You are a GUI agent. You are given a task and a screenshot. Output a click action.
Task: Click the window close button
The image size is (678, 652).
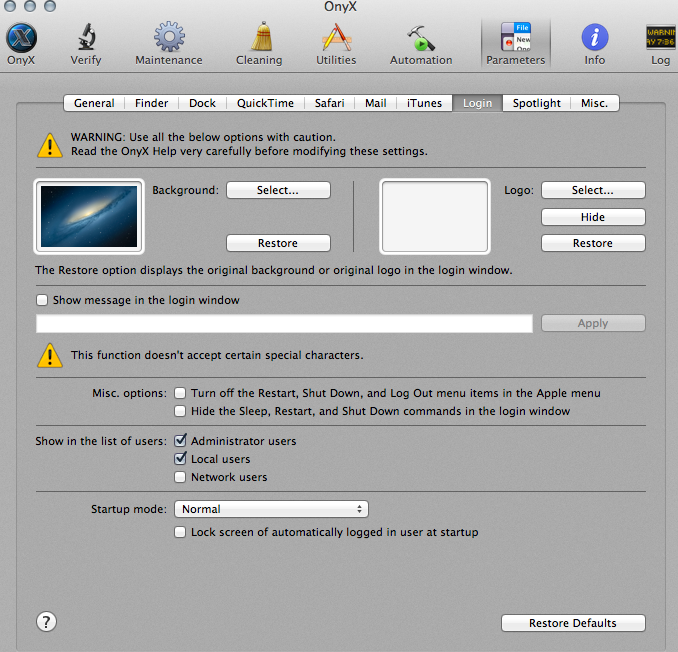(x=10, y=5)
